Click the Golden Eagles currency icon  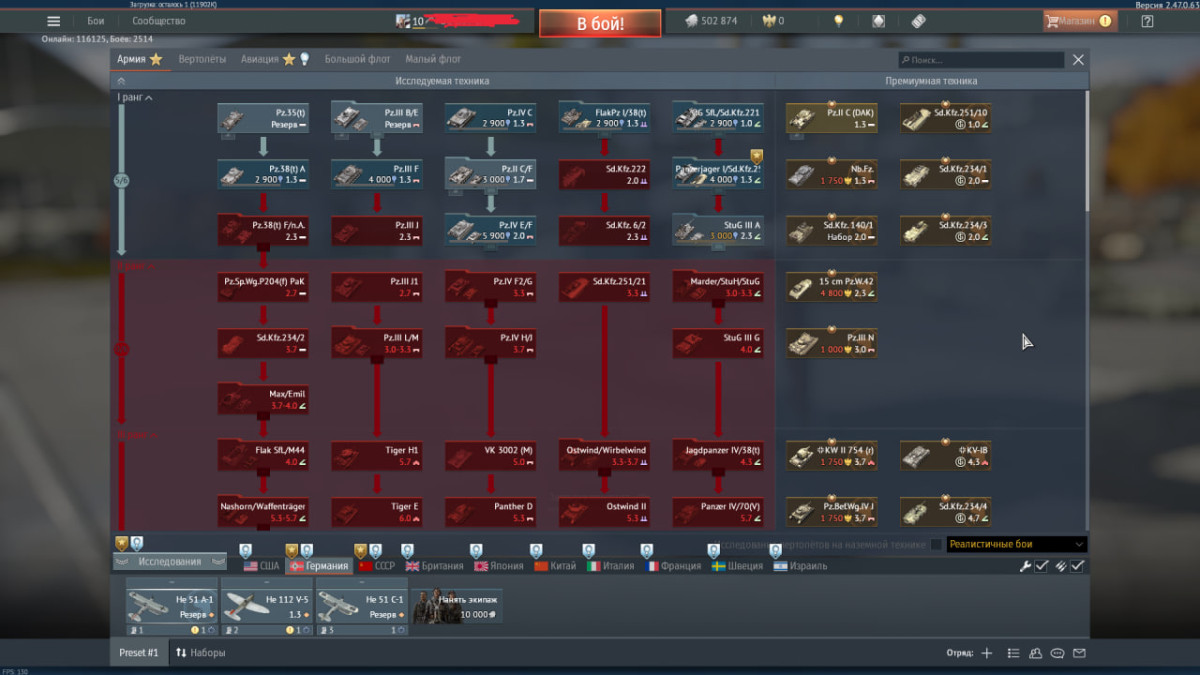769,21
